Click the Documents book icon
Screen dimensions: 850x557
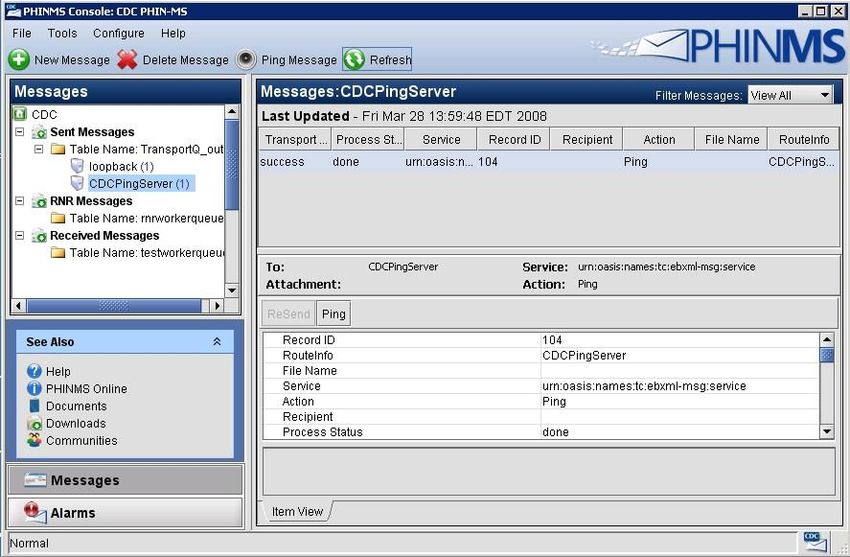[34, 406]
